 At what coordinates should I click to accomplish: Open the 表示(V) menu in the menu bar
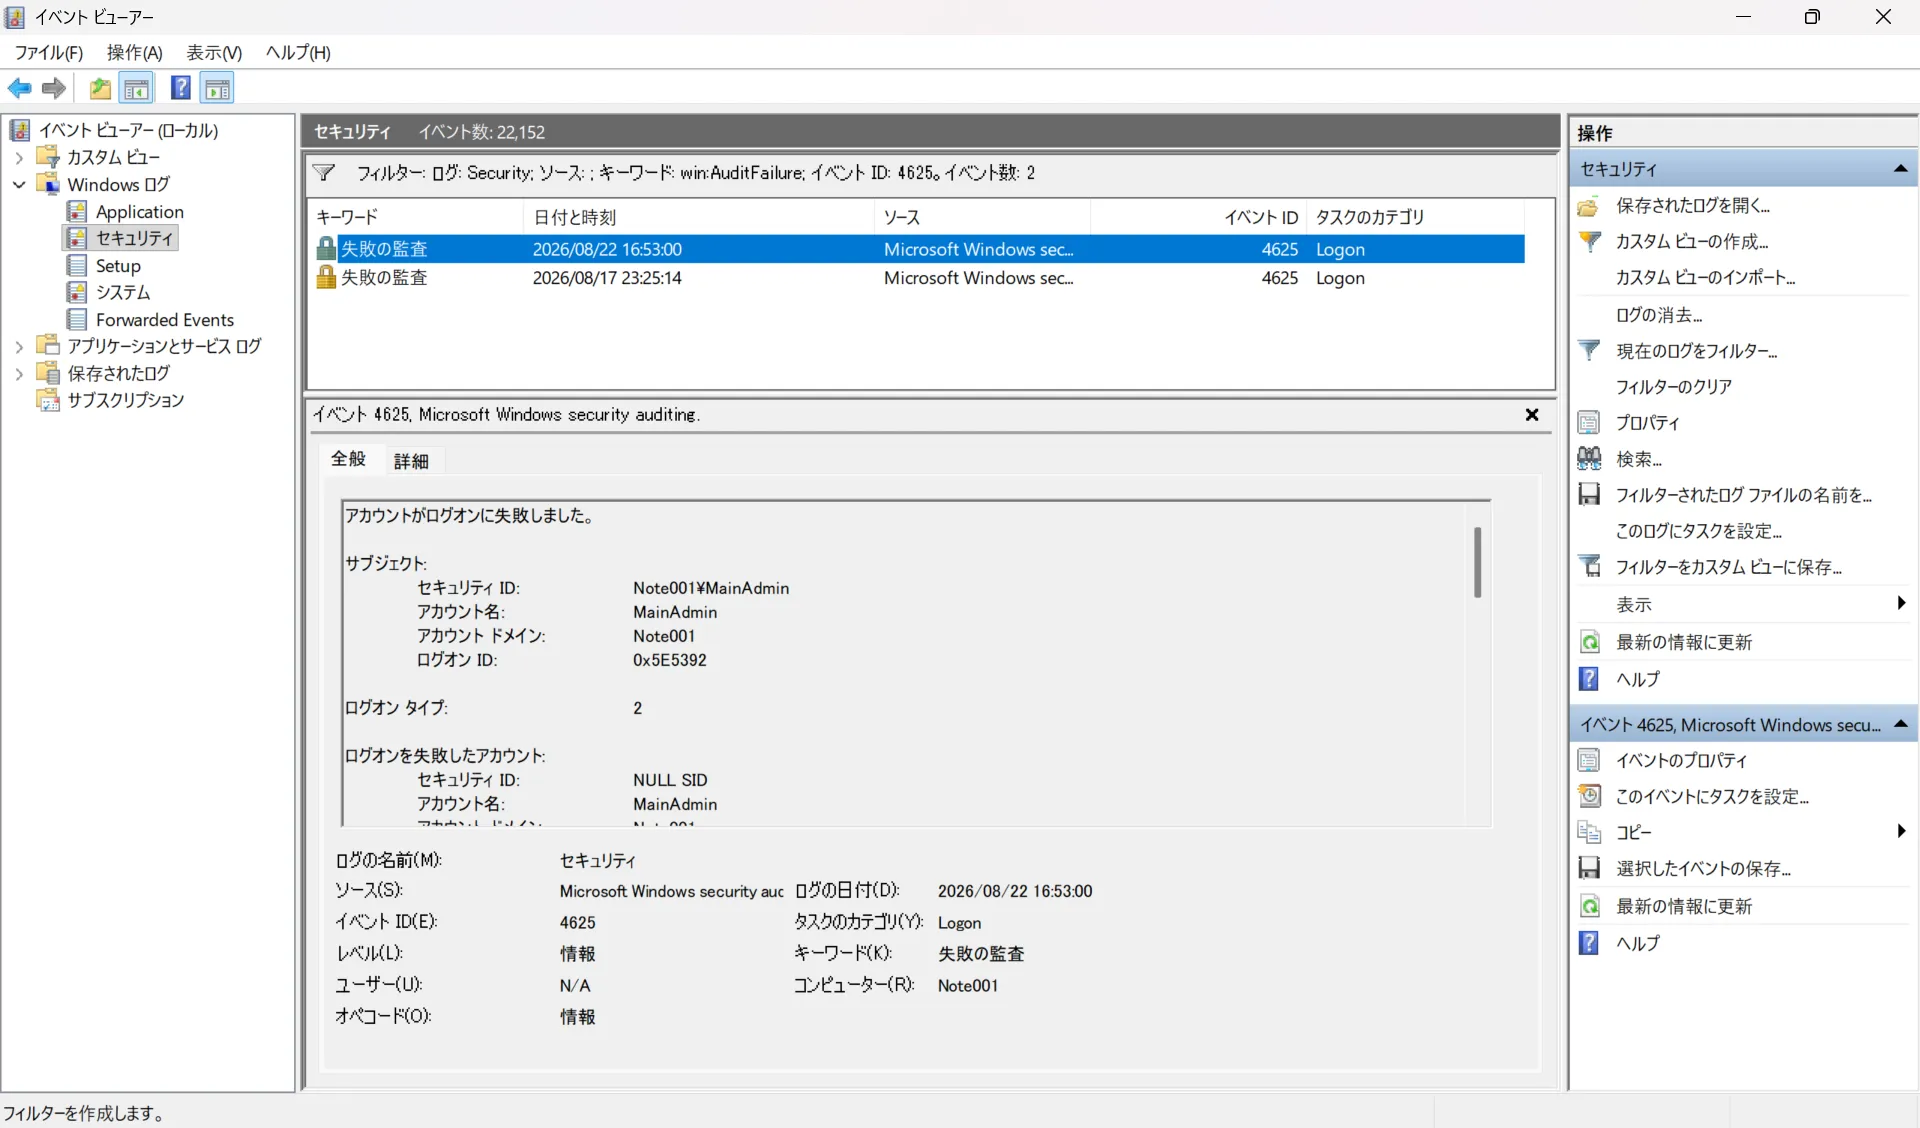coord(214,53)
